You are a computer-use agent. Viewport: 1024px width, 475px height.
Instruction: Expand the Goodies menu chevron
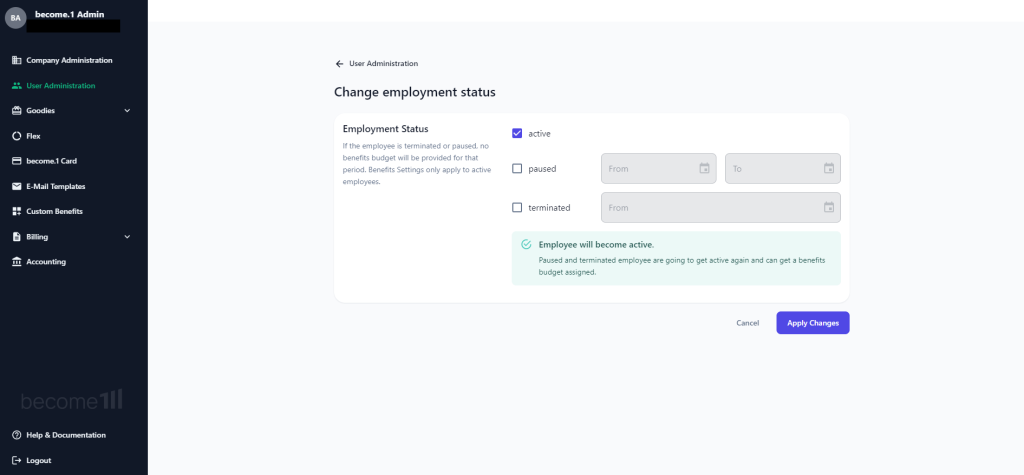pos(127,110)
